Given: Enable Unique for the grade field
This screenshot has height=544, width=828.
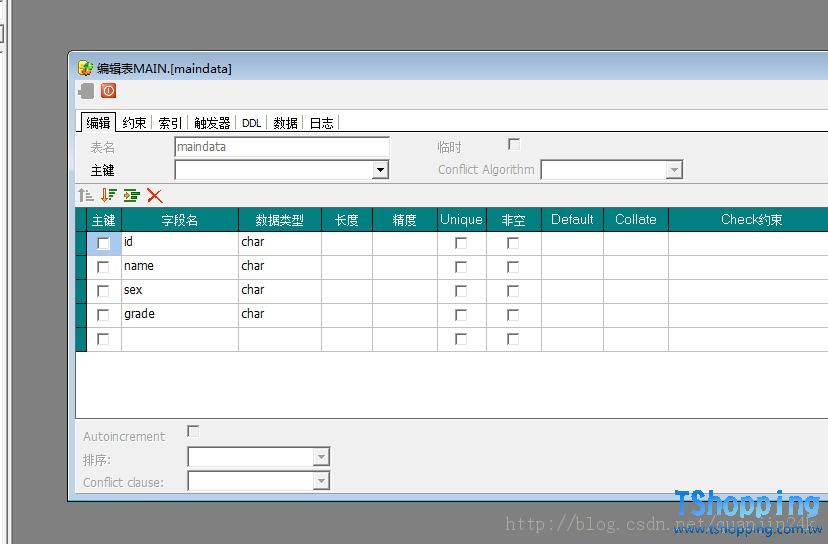Looking at the screenshot, I should pos(461,315).
